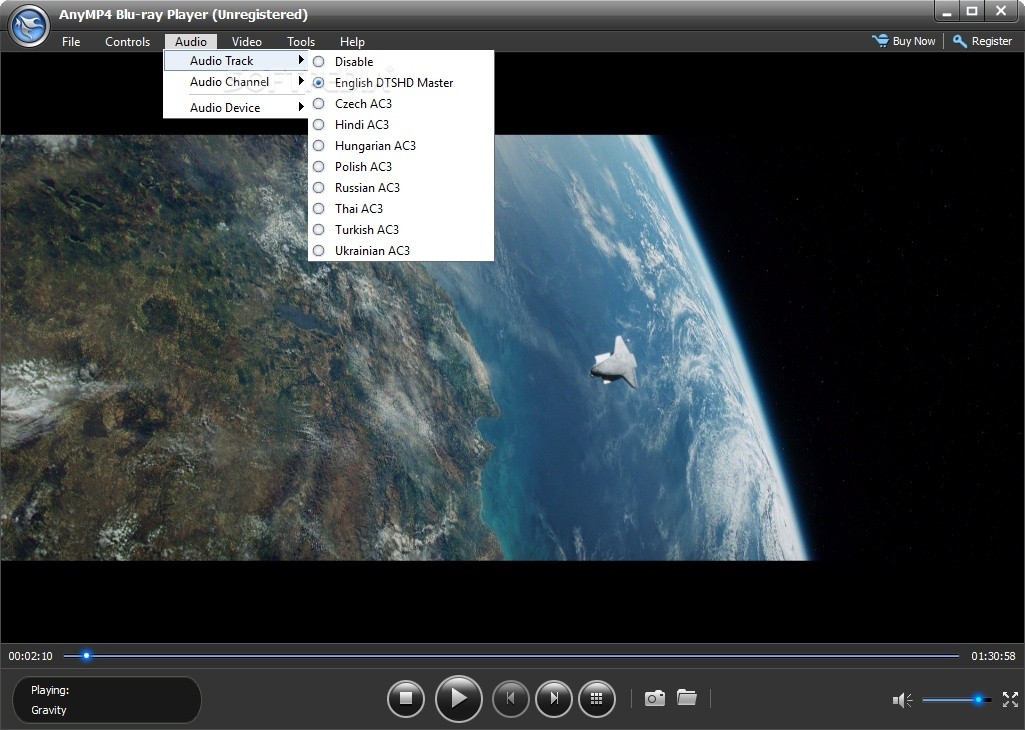Seek by clicking the timeline progress bar
The image size is (1025, 730).
coord(511,655)
